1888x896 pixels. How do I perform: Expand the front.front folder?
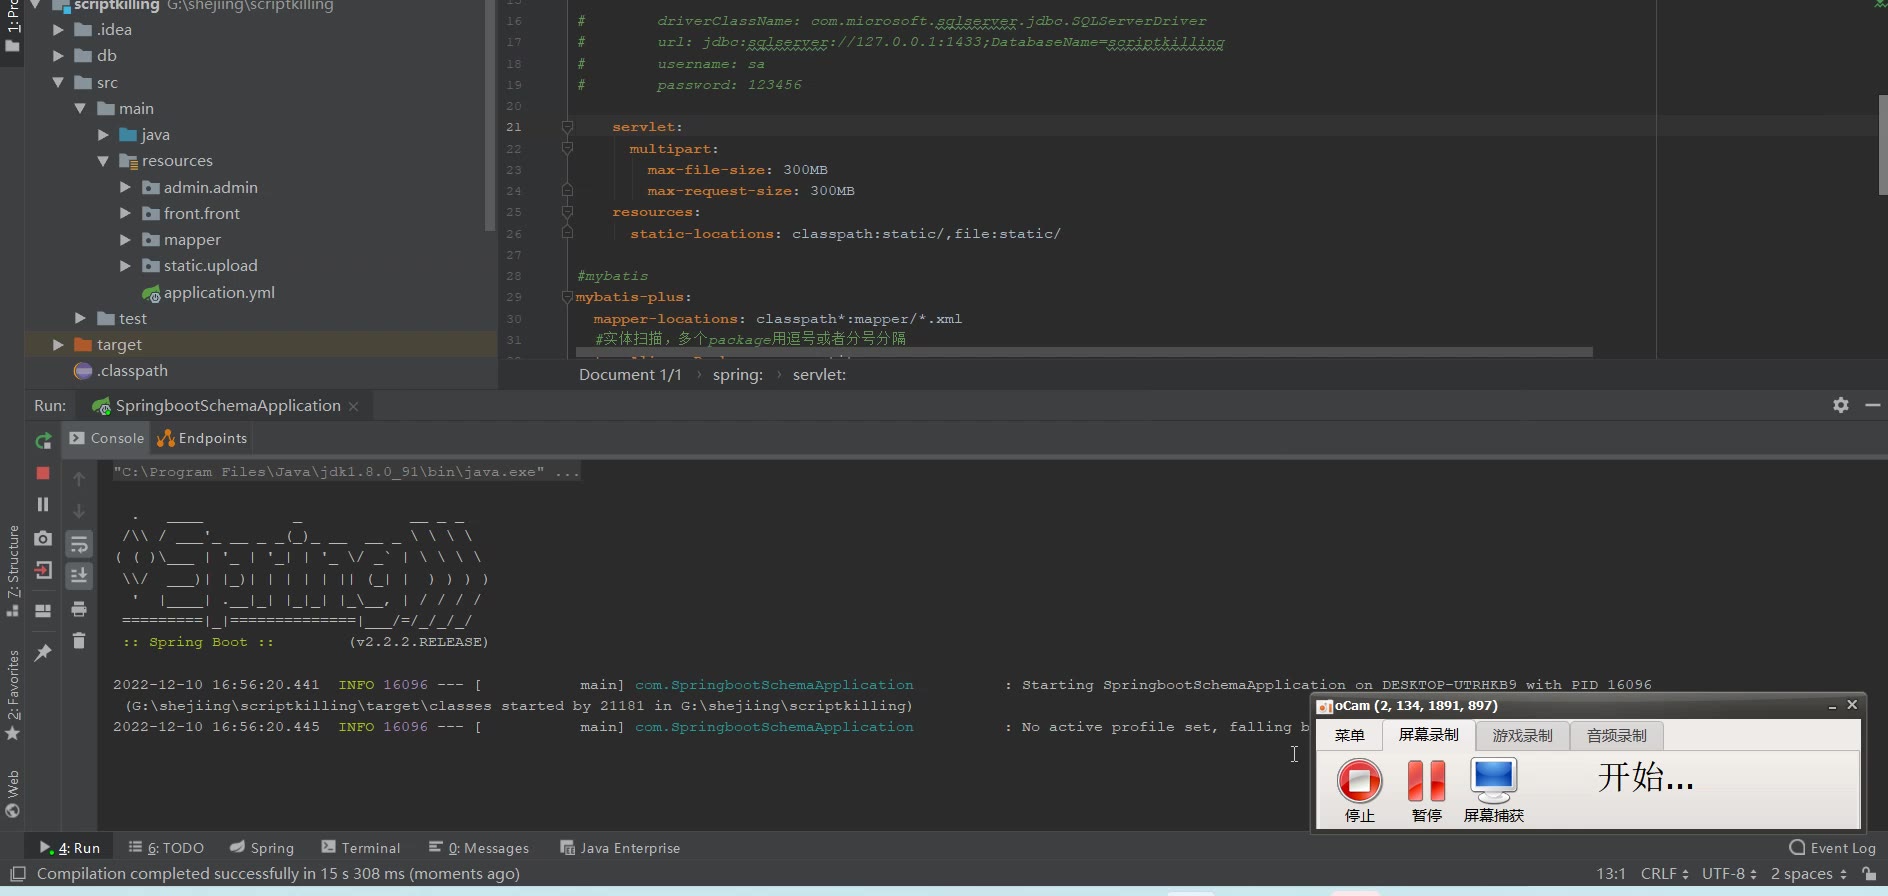(125, 213)
